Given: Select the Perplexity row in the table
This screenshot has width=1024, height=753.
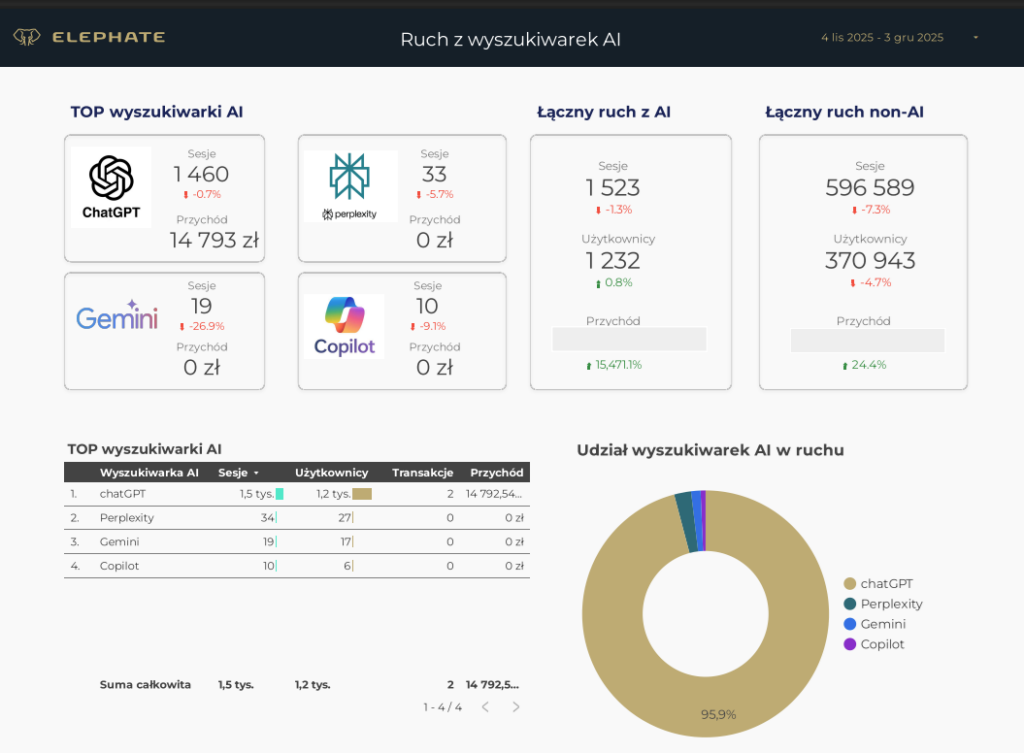Looking at the screenshot, I should pyautogui.click(x=127, y=518).
